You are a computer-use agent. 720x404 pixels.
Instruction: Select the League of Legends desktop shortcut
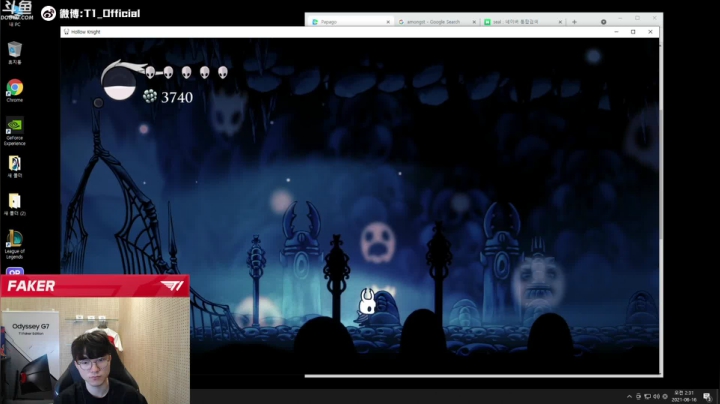(x=15, y=245)
